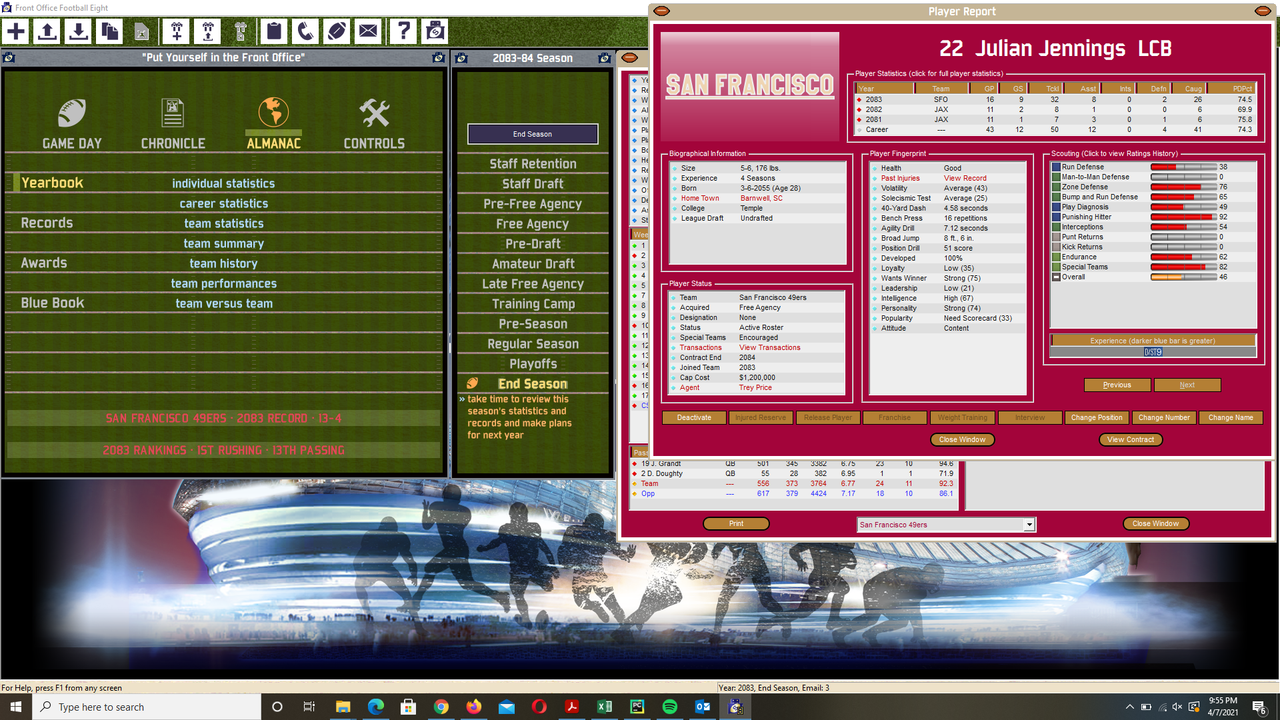Click the Change Name button
The height and width of the screenshot is (720, 1280).
1230,418
